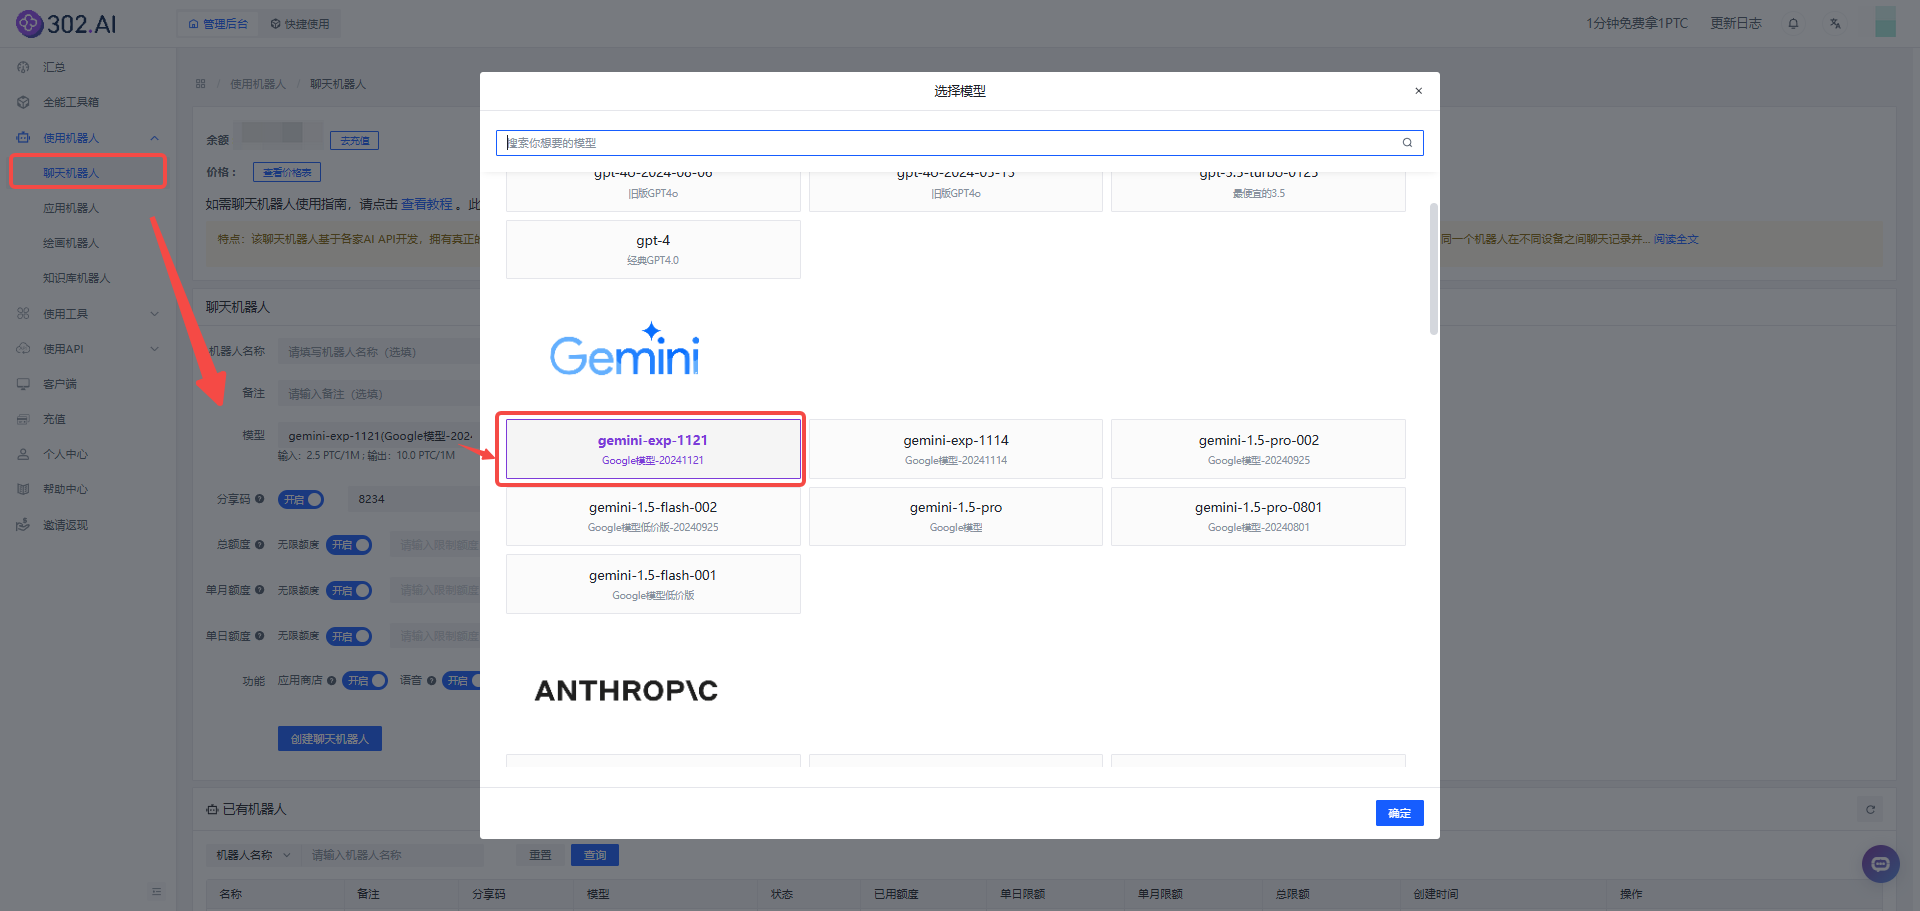Click the refresh icon in 已有机器人 panel
The width and height of the screenshot is (1920, 911).
(1870, 809)
